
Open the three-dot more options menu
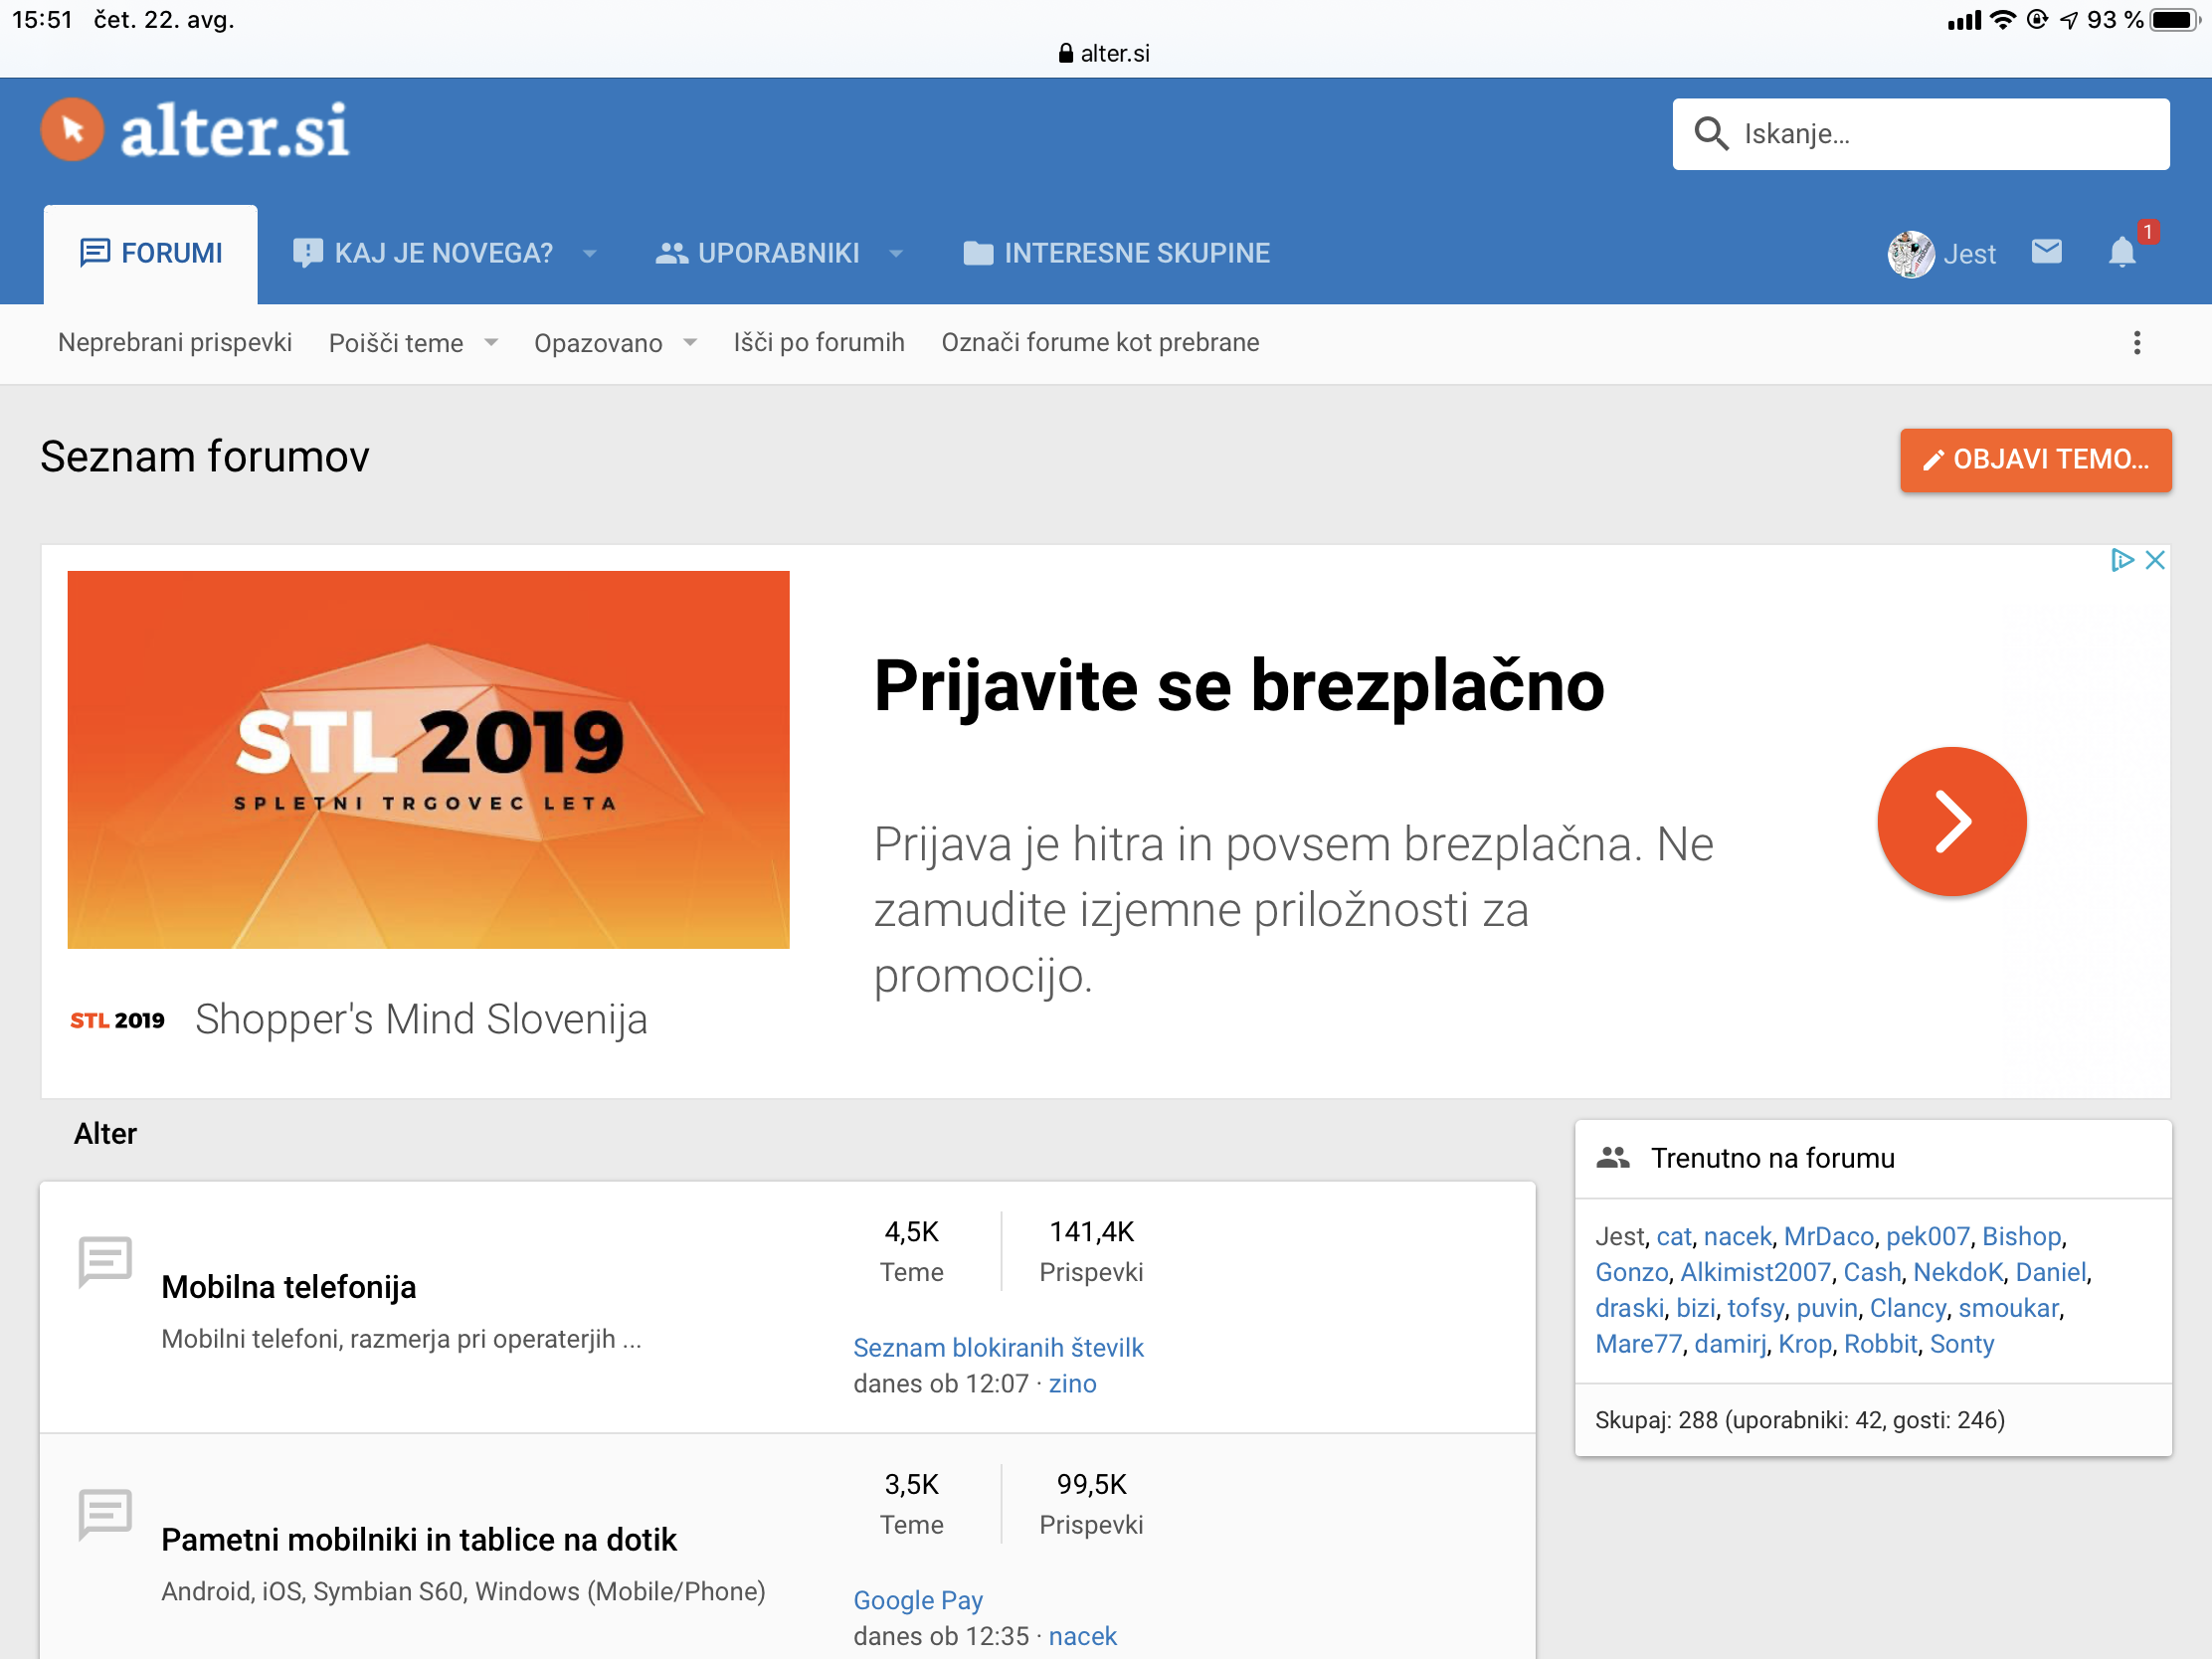point(2136,343)
